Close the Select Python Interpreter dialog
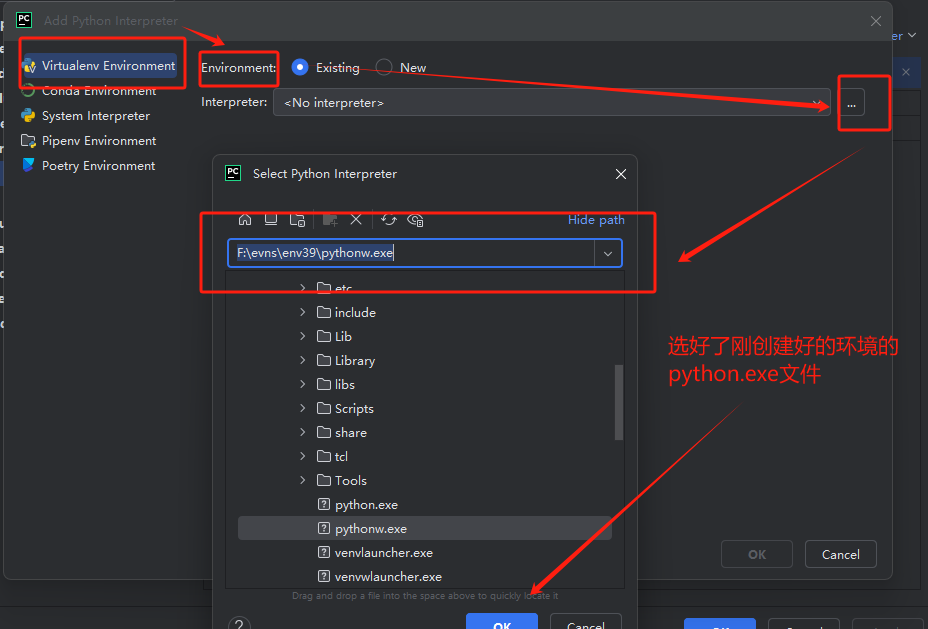 620,174
